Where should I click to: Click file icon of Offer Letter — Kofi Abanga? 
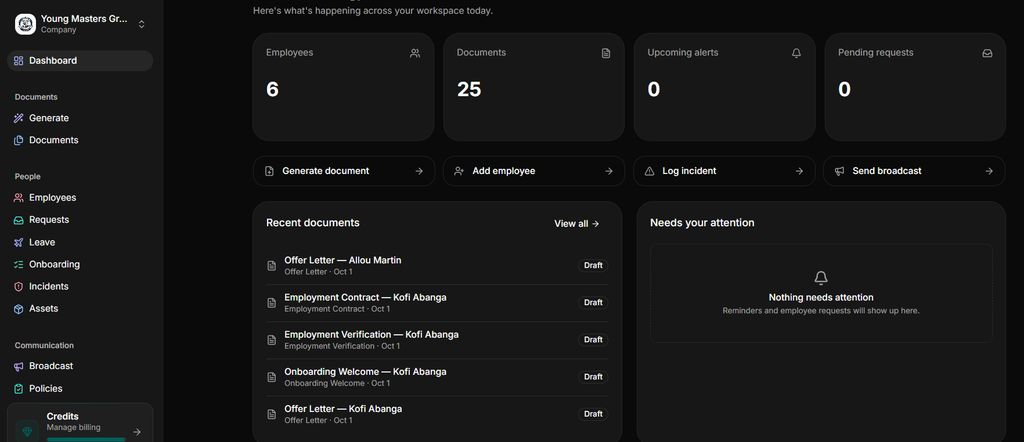click(272, 415)
